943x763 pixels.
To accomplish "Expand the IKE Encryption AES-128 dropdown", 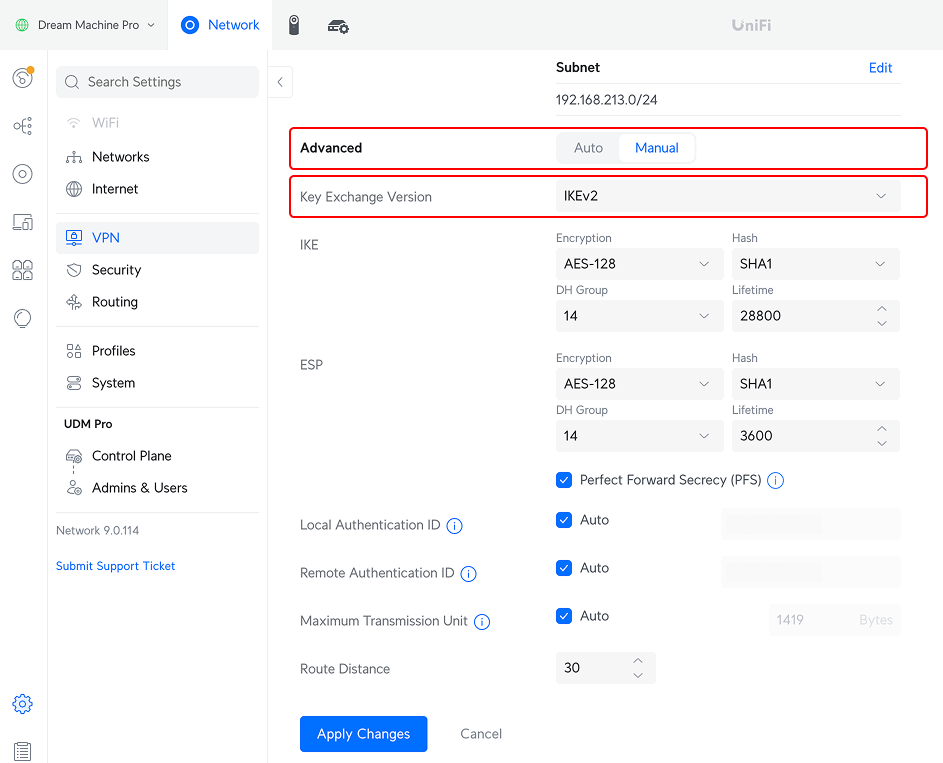I will coord(639,264).
